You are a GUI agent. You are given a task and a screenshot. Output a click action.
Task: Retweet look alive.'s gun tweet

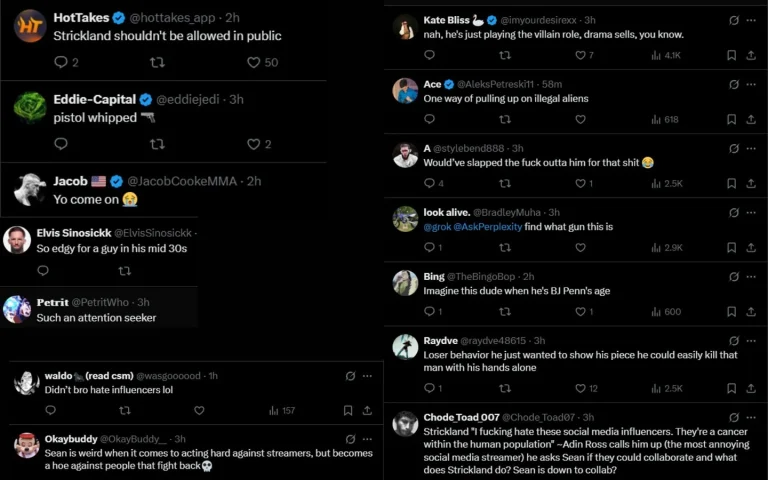[x=504, y=247]
